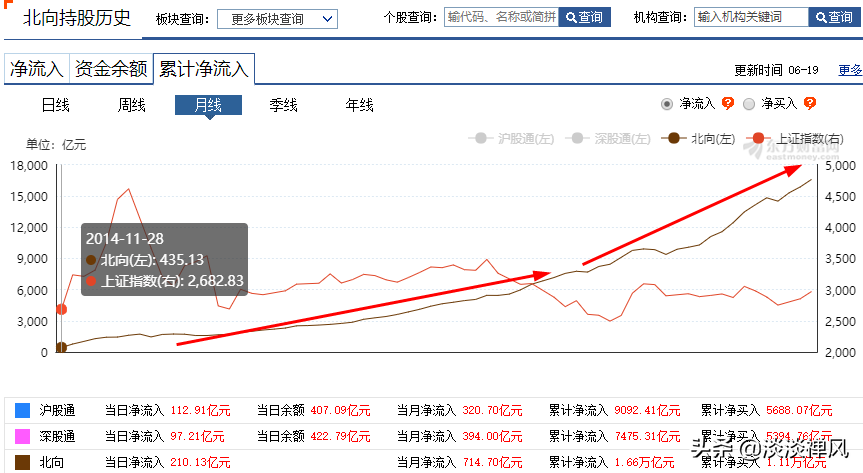Select the 年线 period
863x473 pixels.
coord(359,105)
